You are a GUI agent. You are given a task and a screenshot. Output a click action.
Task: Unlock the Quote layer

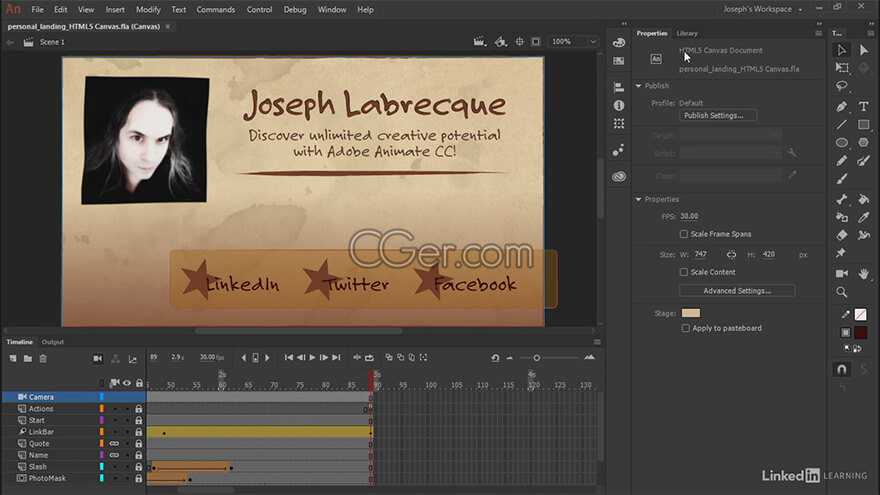click(139, 444)
